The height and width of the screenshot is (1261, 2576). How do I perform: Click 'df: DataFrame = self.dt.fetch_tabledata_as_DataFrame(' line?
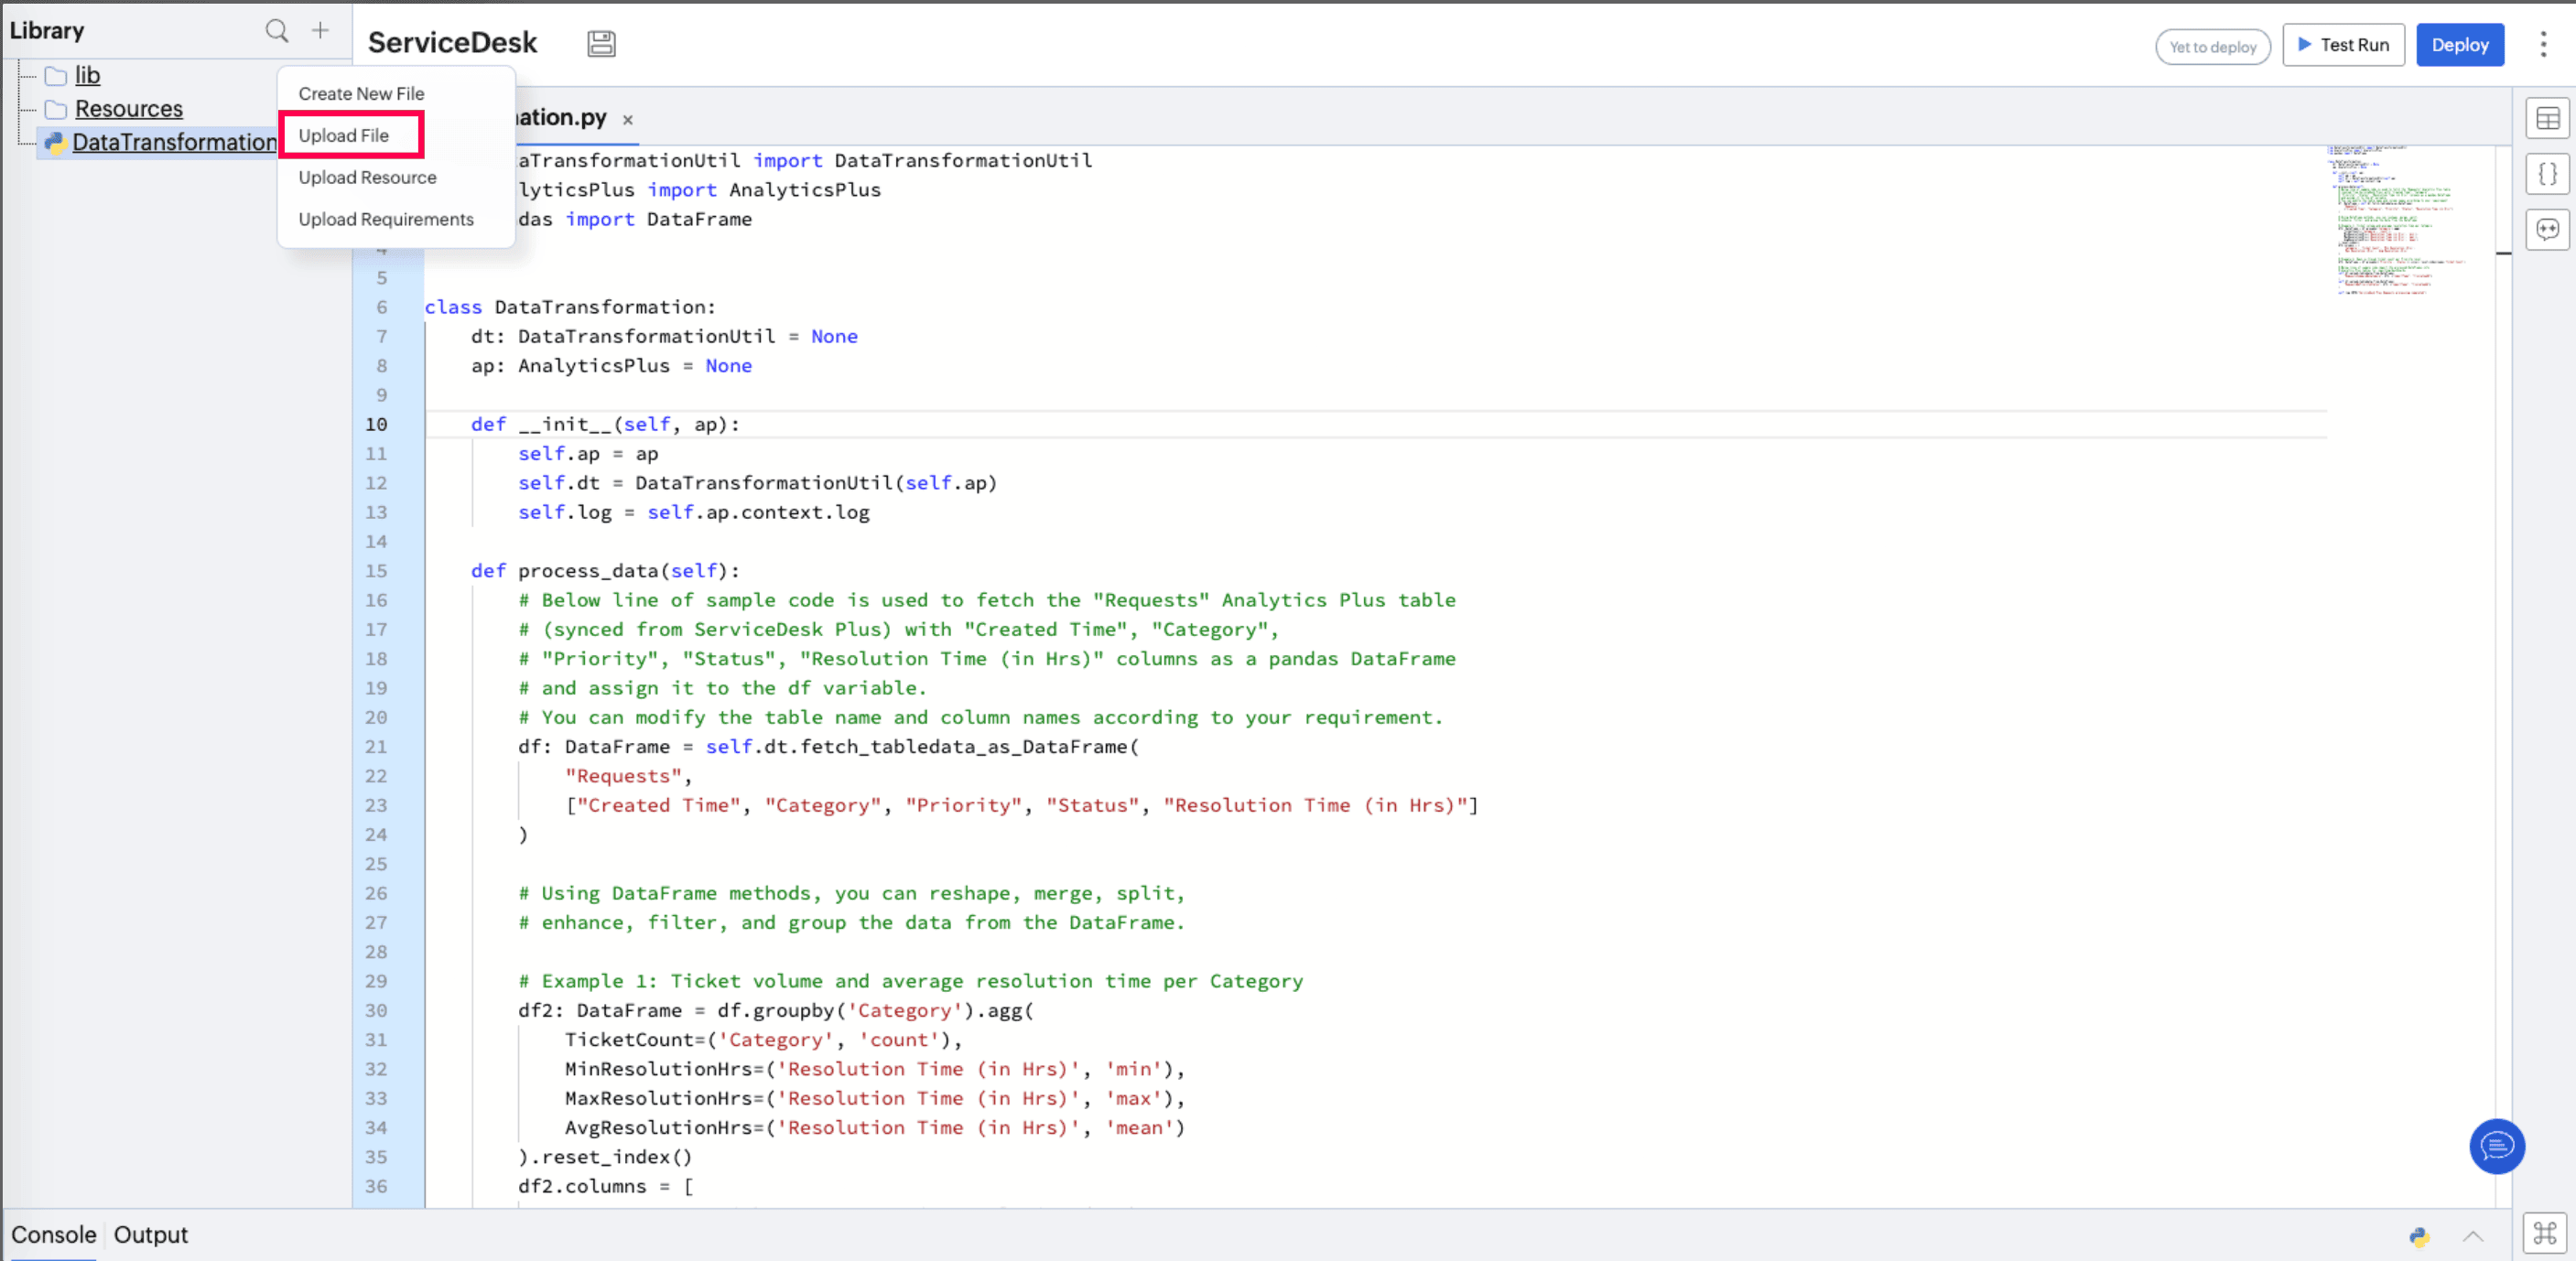tap(829, 748)
